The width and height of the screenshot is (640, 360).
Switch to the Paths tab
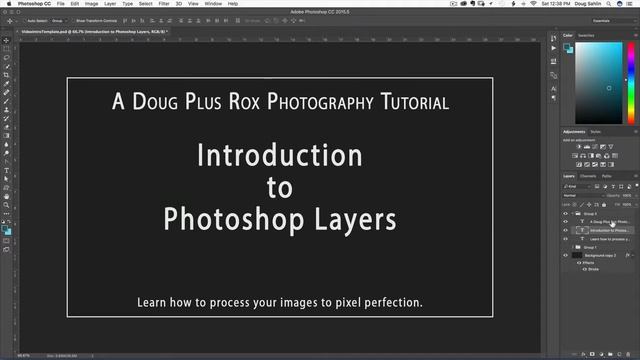coord(607,176)
